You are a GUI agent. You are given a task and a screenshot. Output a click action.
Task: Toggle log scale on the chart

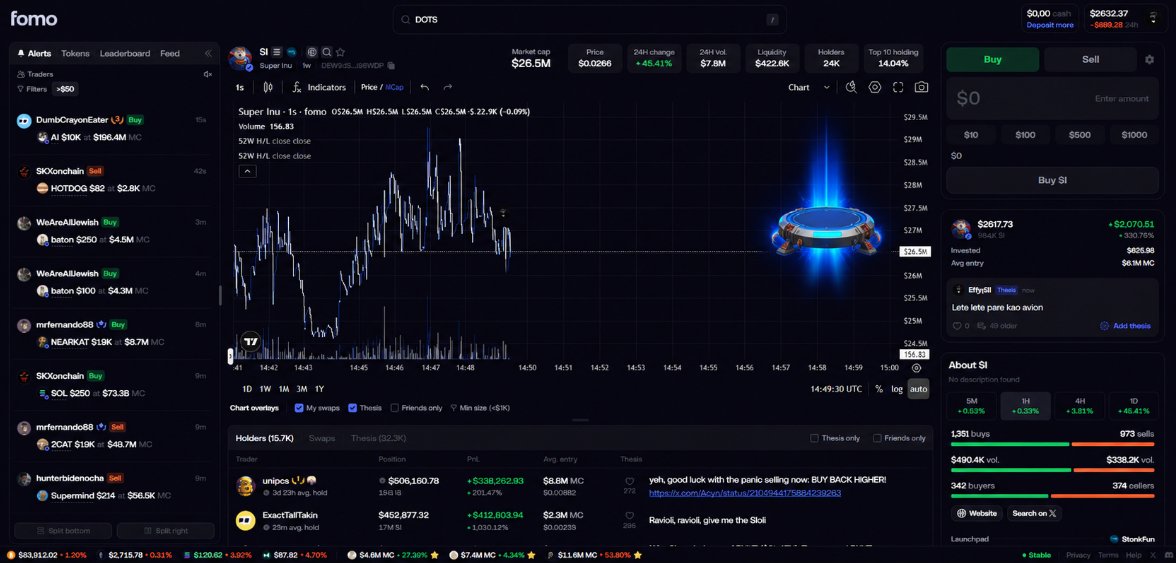(x=897, y=389)
